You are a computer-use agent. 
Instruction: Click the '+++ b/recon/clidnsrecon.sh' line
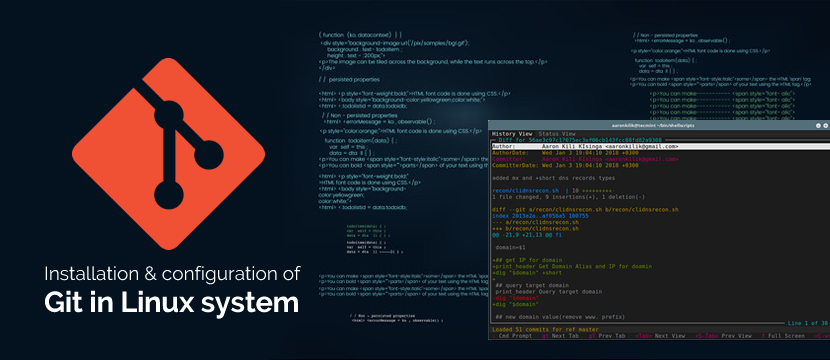click(x=535, y=229)
